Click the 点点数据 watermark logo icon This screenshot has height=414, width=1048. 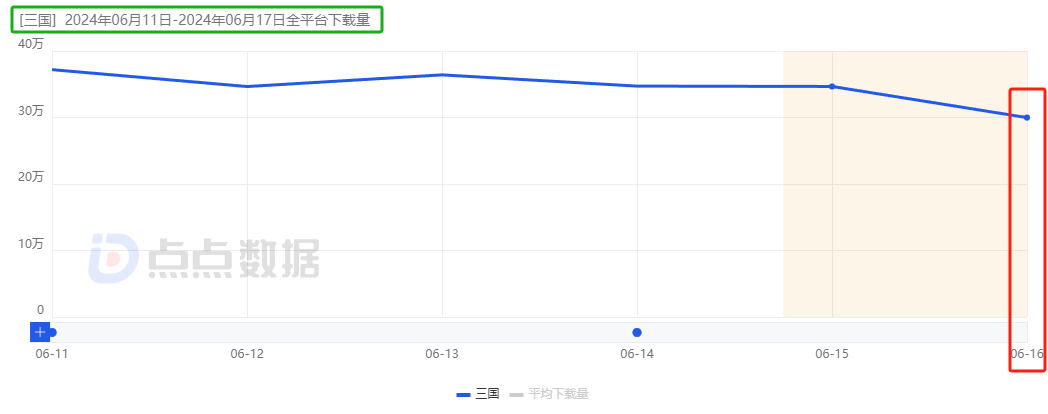[x=112, y=258]
